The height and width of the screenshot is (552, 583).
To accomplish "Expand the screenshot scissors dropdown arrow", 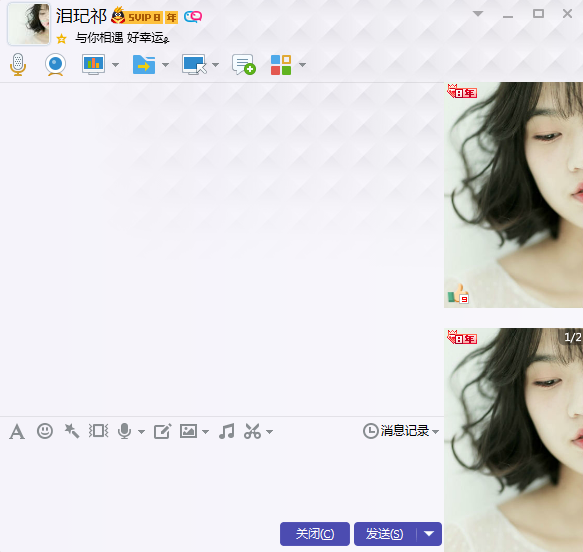I will 270,432.
